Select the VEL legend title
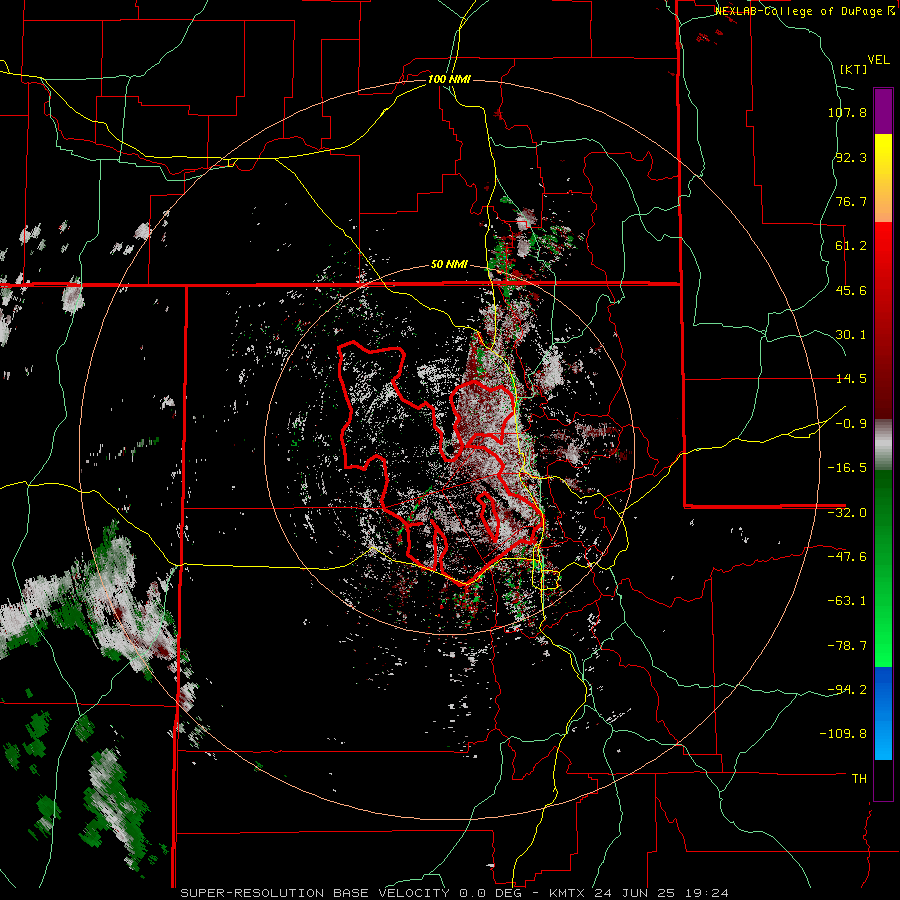This screenshot has height=900, width=900. (878, 60)
